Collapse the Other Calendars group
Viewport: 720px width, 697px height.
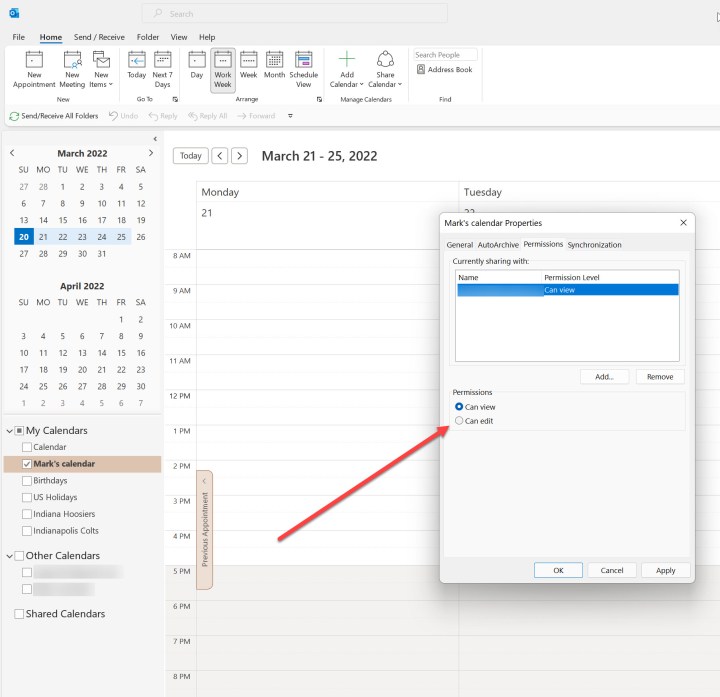9,556
